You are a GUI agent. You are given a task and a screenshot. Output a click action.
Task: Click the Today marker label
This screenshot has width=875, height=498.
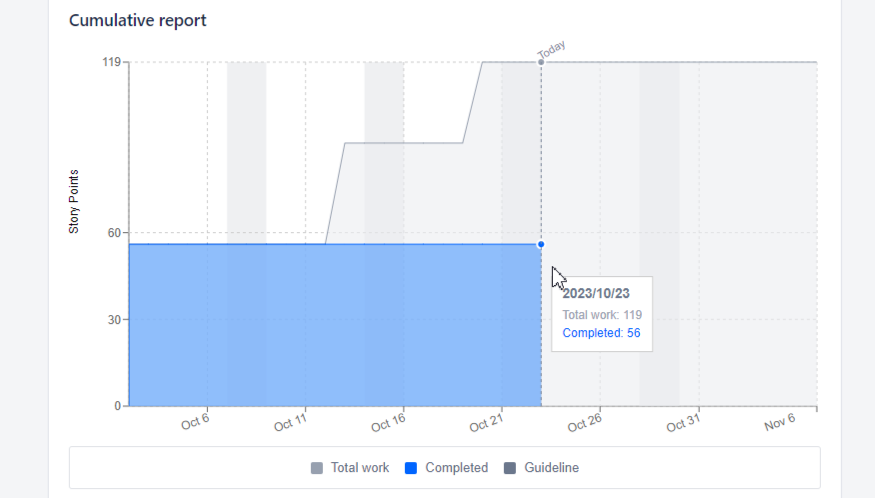(551, 51)
